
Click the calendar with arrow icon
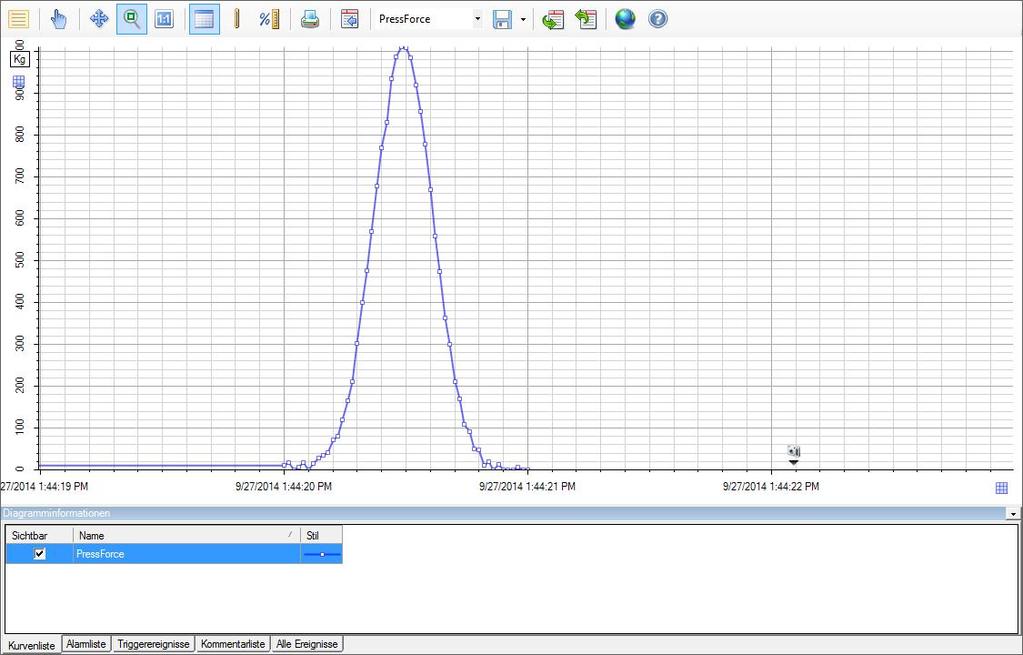pyautogui.click(x=350, y=19)
